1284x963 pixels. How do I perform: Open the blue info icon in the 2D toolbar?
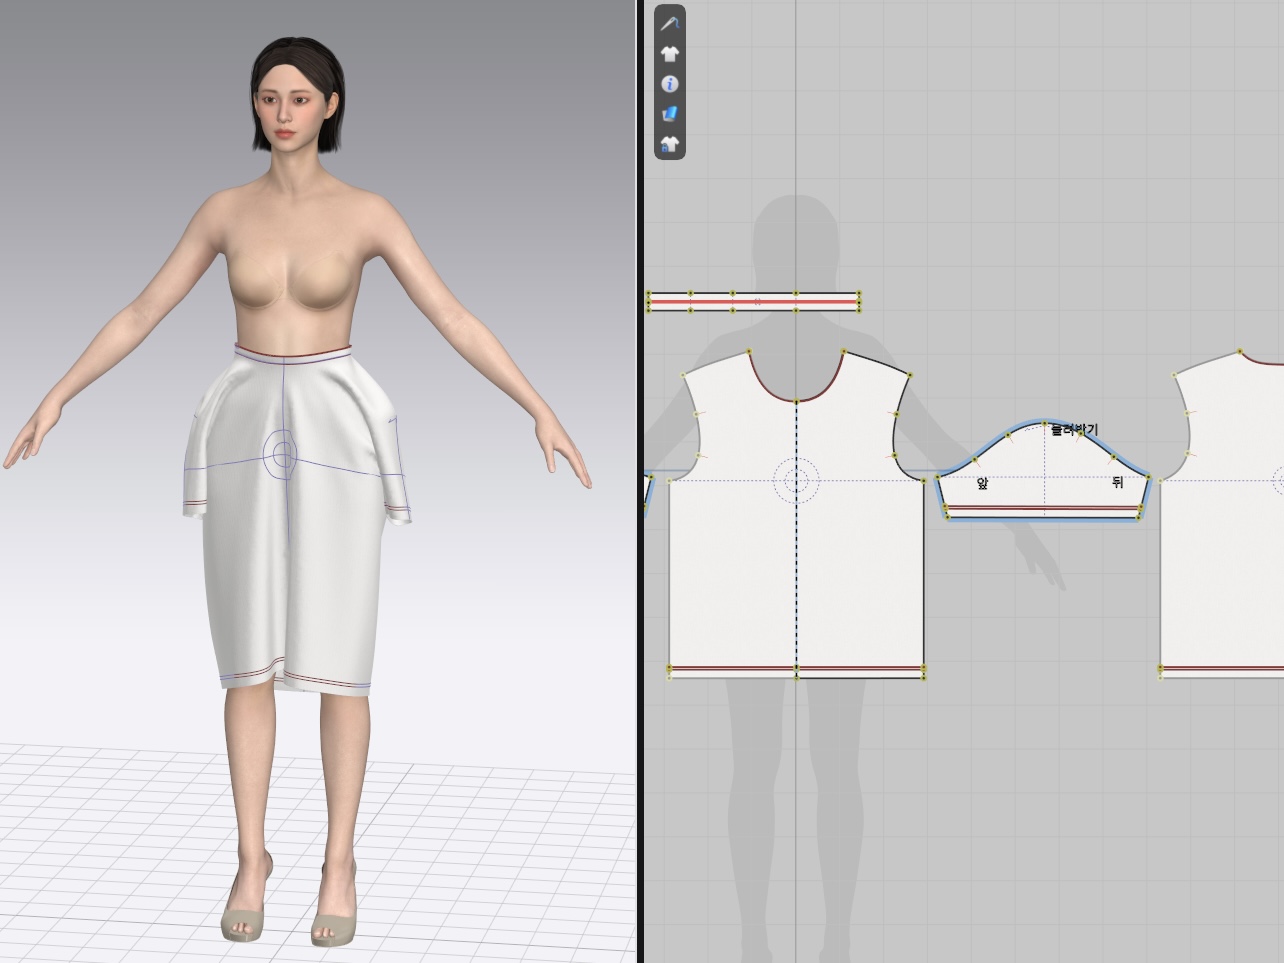click(x=669, y=84)
